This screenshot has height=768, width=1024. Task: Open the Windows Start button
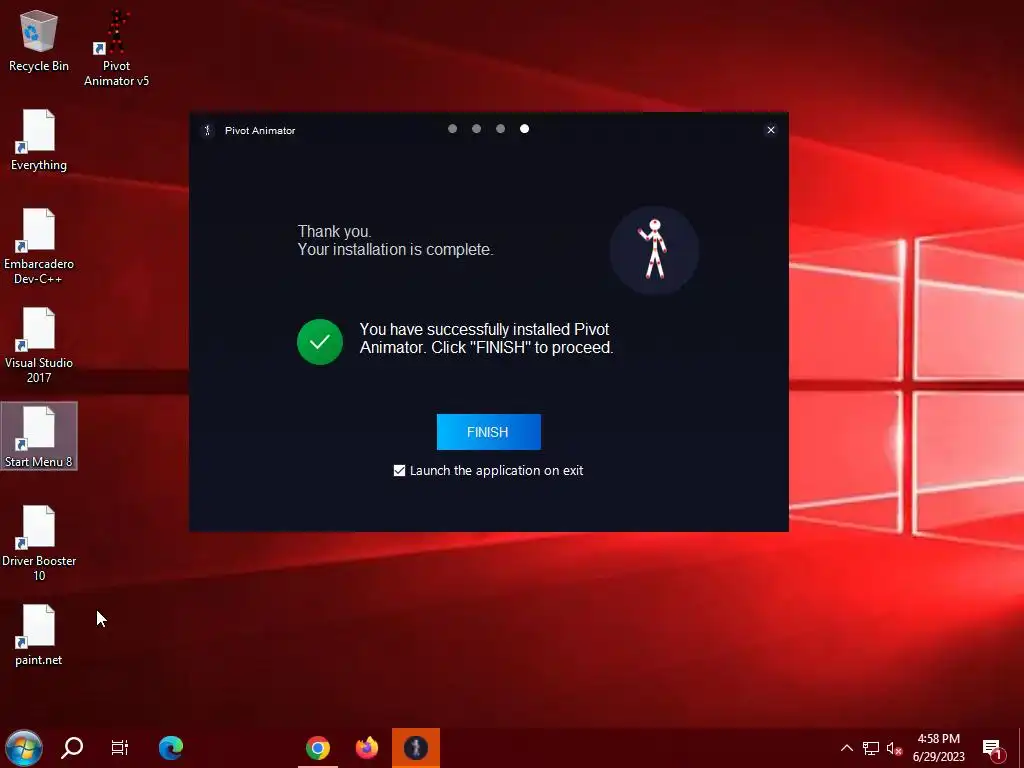(24, 748)
